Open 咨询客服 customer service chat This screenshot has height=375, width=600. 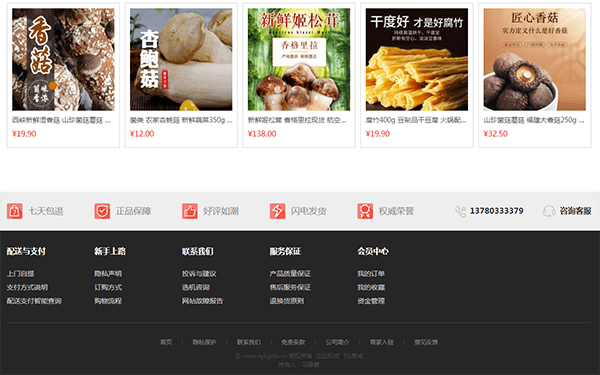pos(576,211)
